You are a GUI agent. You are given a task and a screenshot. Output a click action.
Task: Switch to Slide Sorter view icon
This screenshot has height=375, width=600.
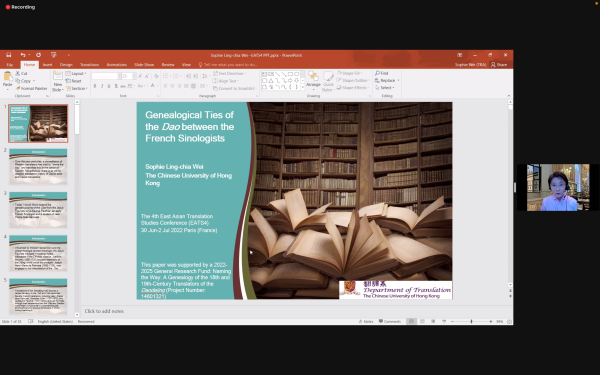pyautogui.click(x=422, y=321)
